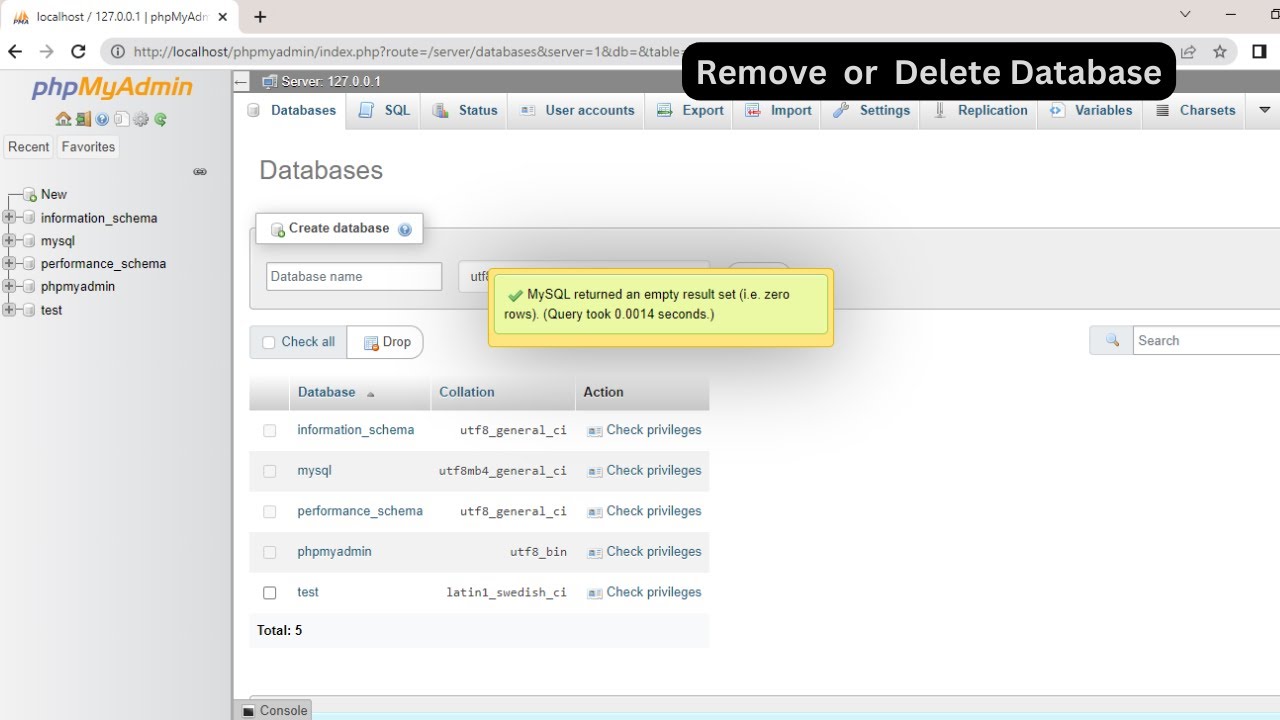Bookmark this page with star icon
The height and width of the screenshot is (720, 1280).
(x=1220, y=52)
